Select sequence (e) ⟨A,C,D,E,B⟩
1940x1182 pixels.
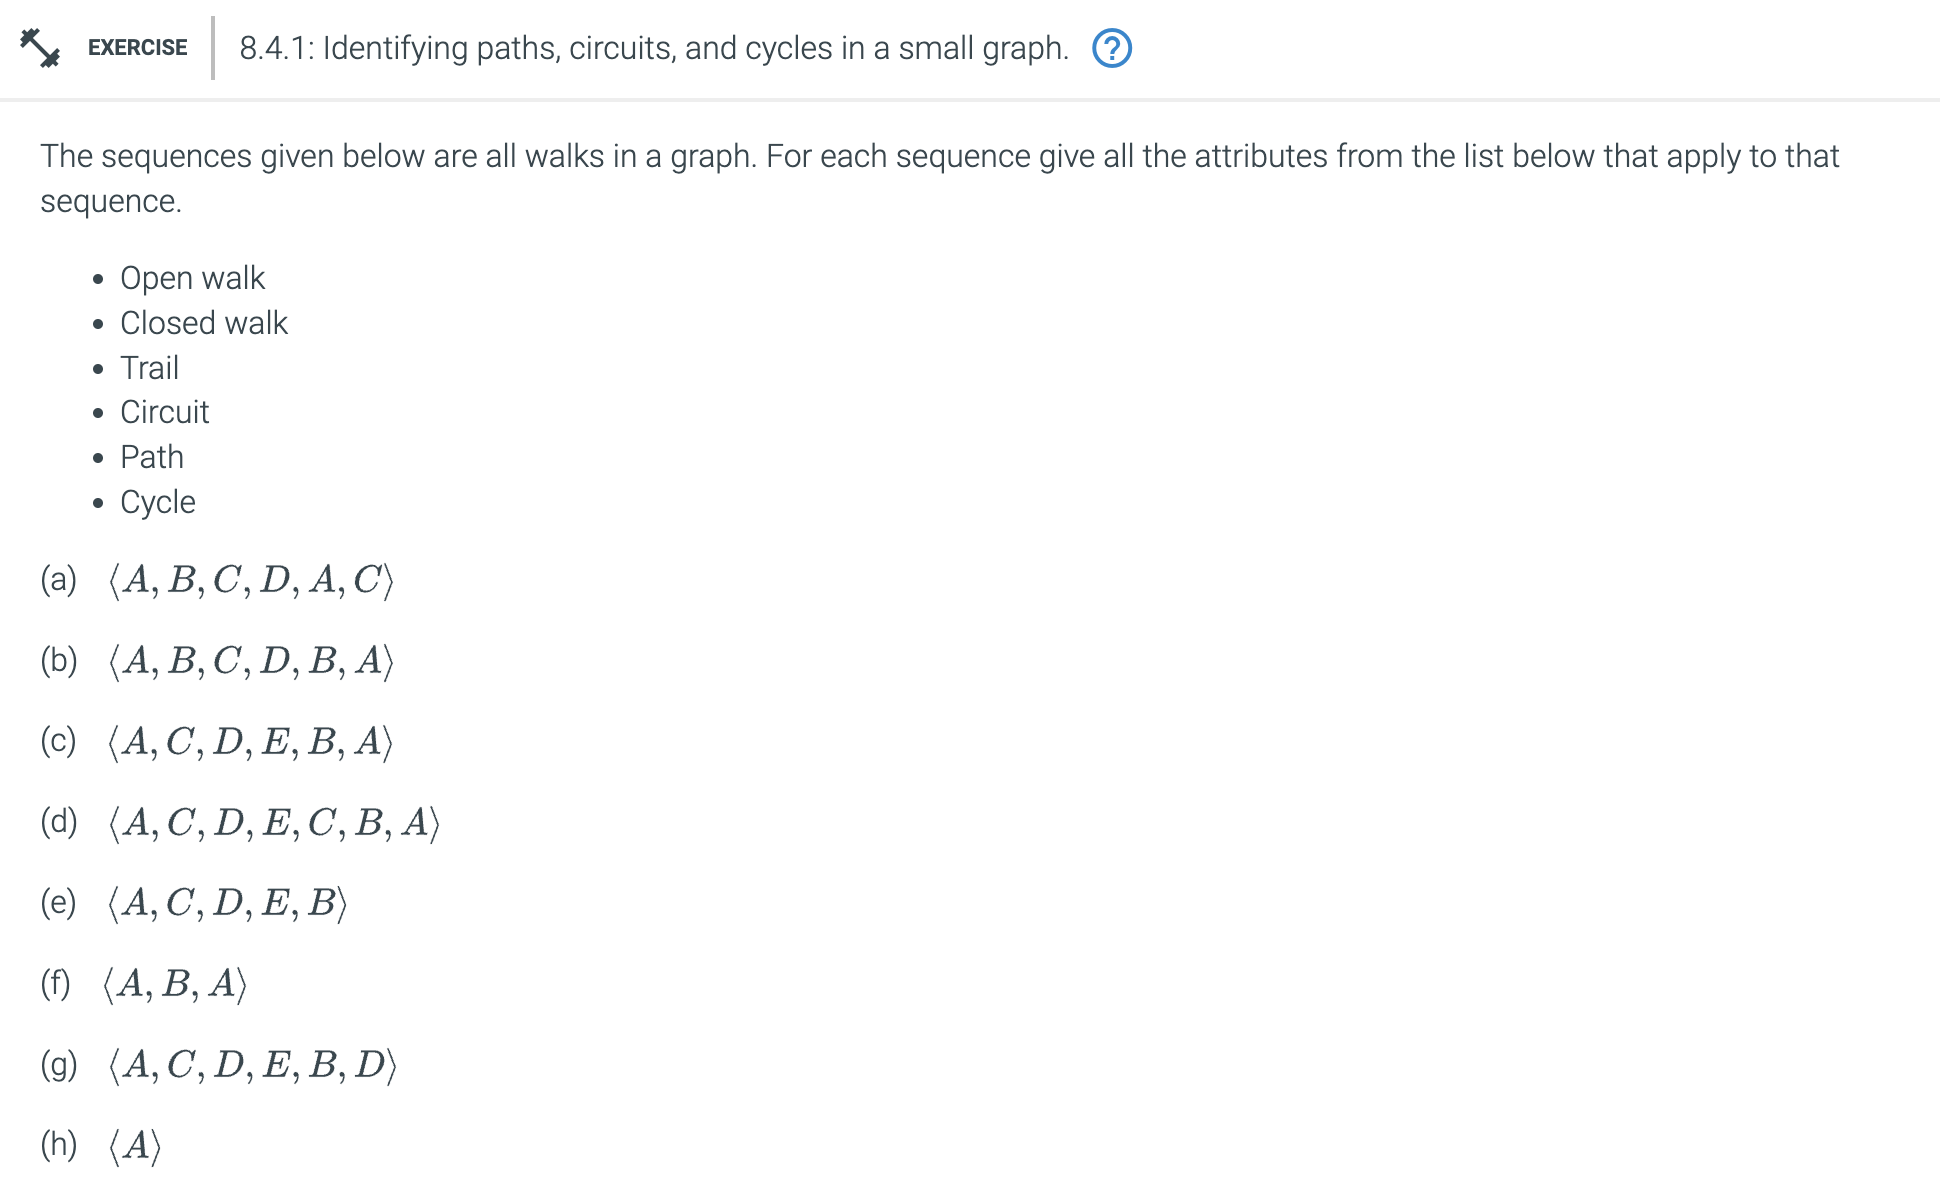click(x=227, y=903)
